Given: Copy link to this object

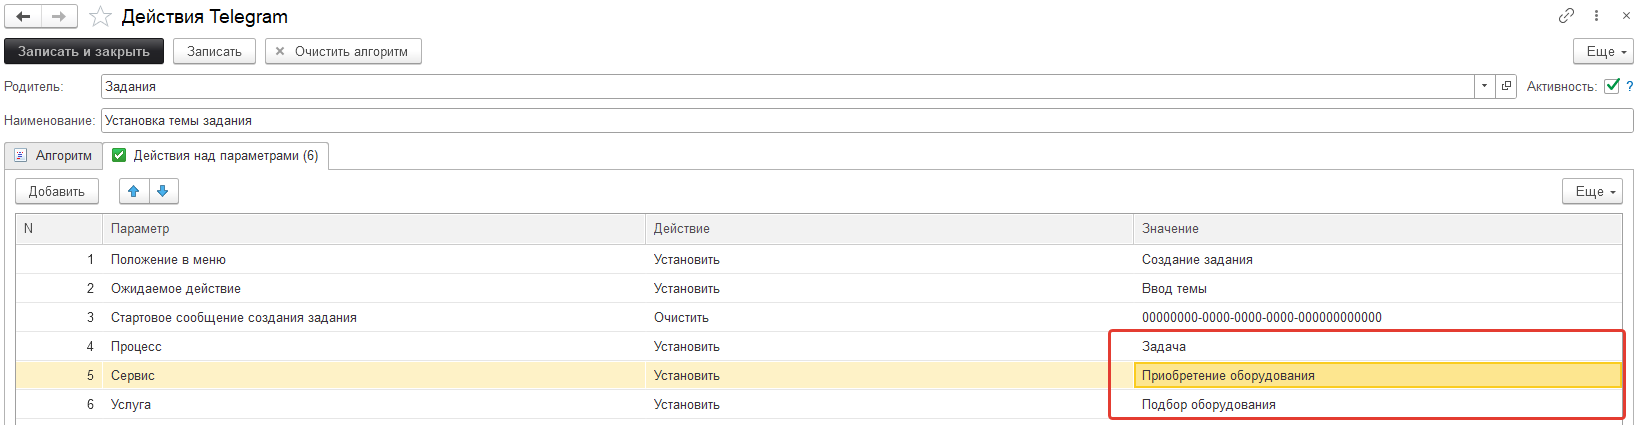Looking at the screenshot, I should [x=1566, y=16].
